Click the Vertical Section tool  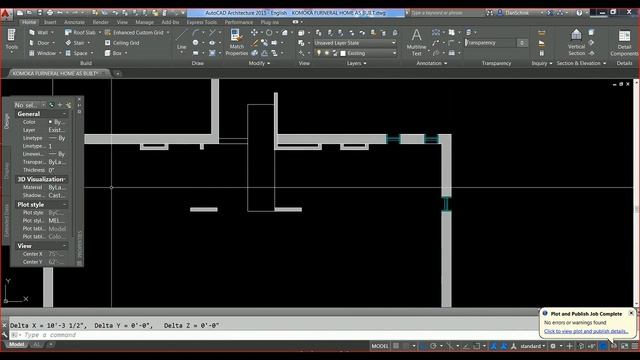576,42
